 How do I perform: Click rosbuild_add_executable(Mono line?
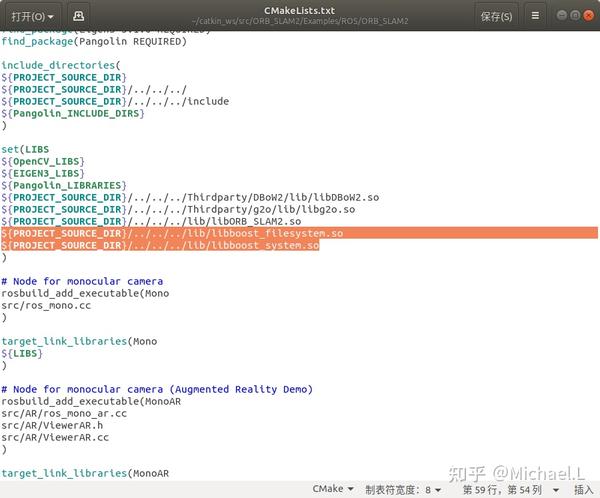pyautogui.click(x=85, y=293)
